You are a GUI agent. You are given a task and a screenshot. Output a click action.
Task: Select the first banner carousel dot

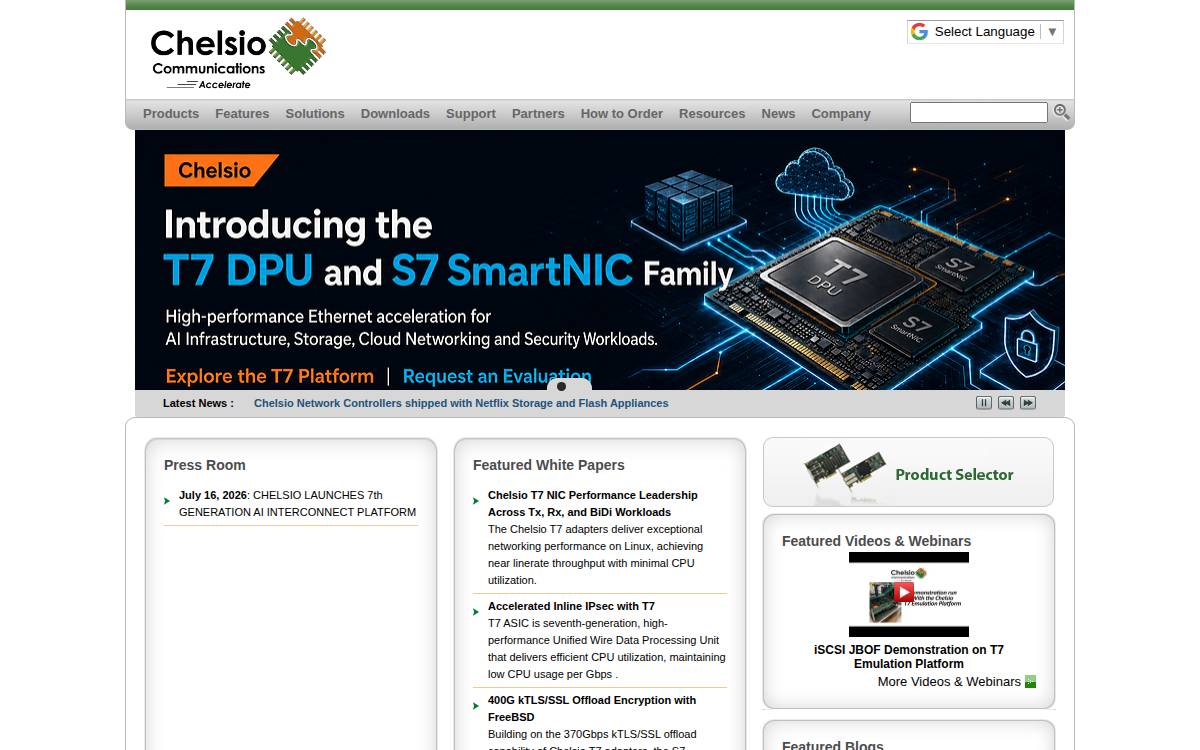pos(561,386)
